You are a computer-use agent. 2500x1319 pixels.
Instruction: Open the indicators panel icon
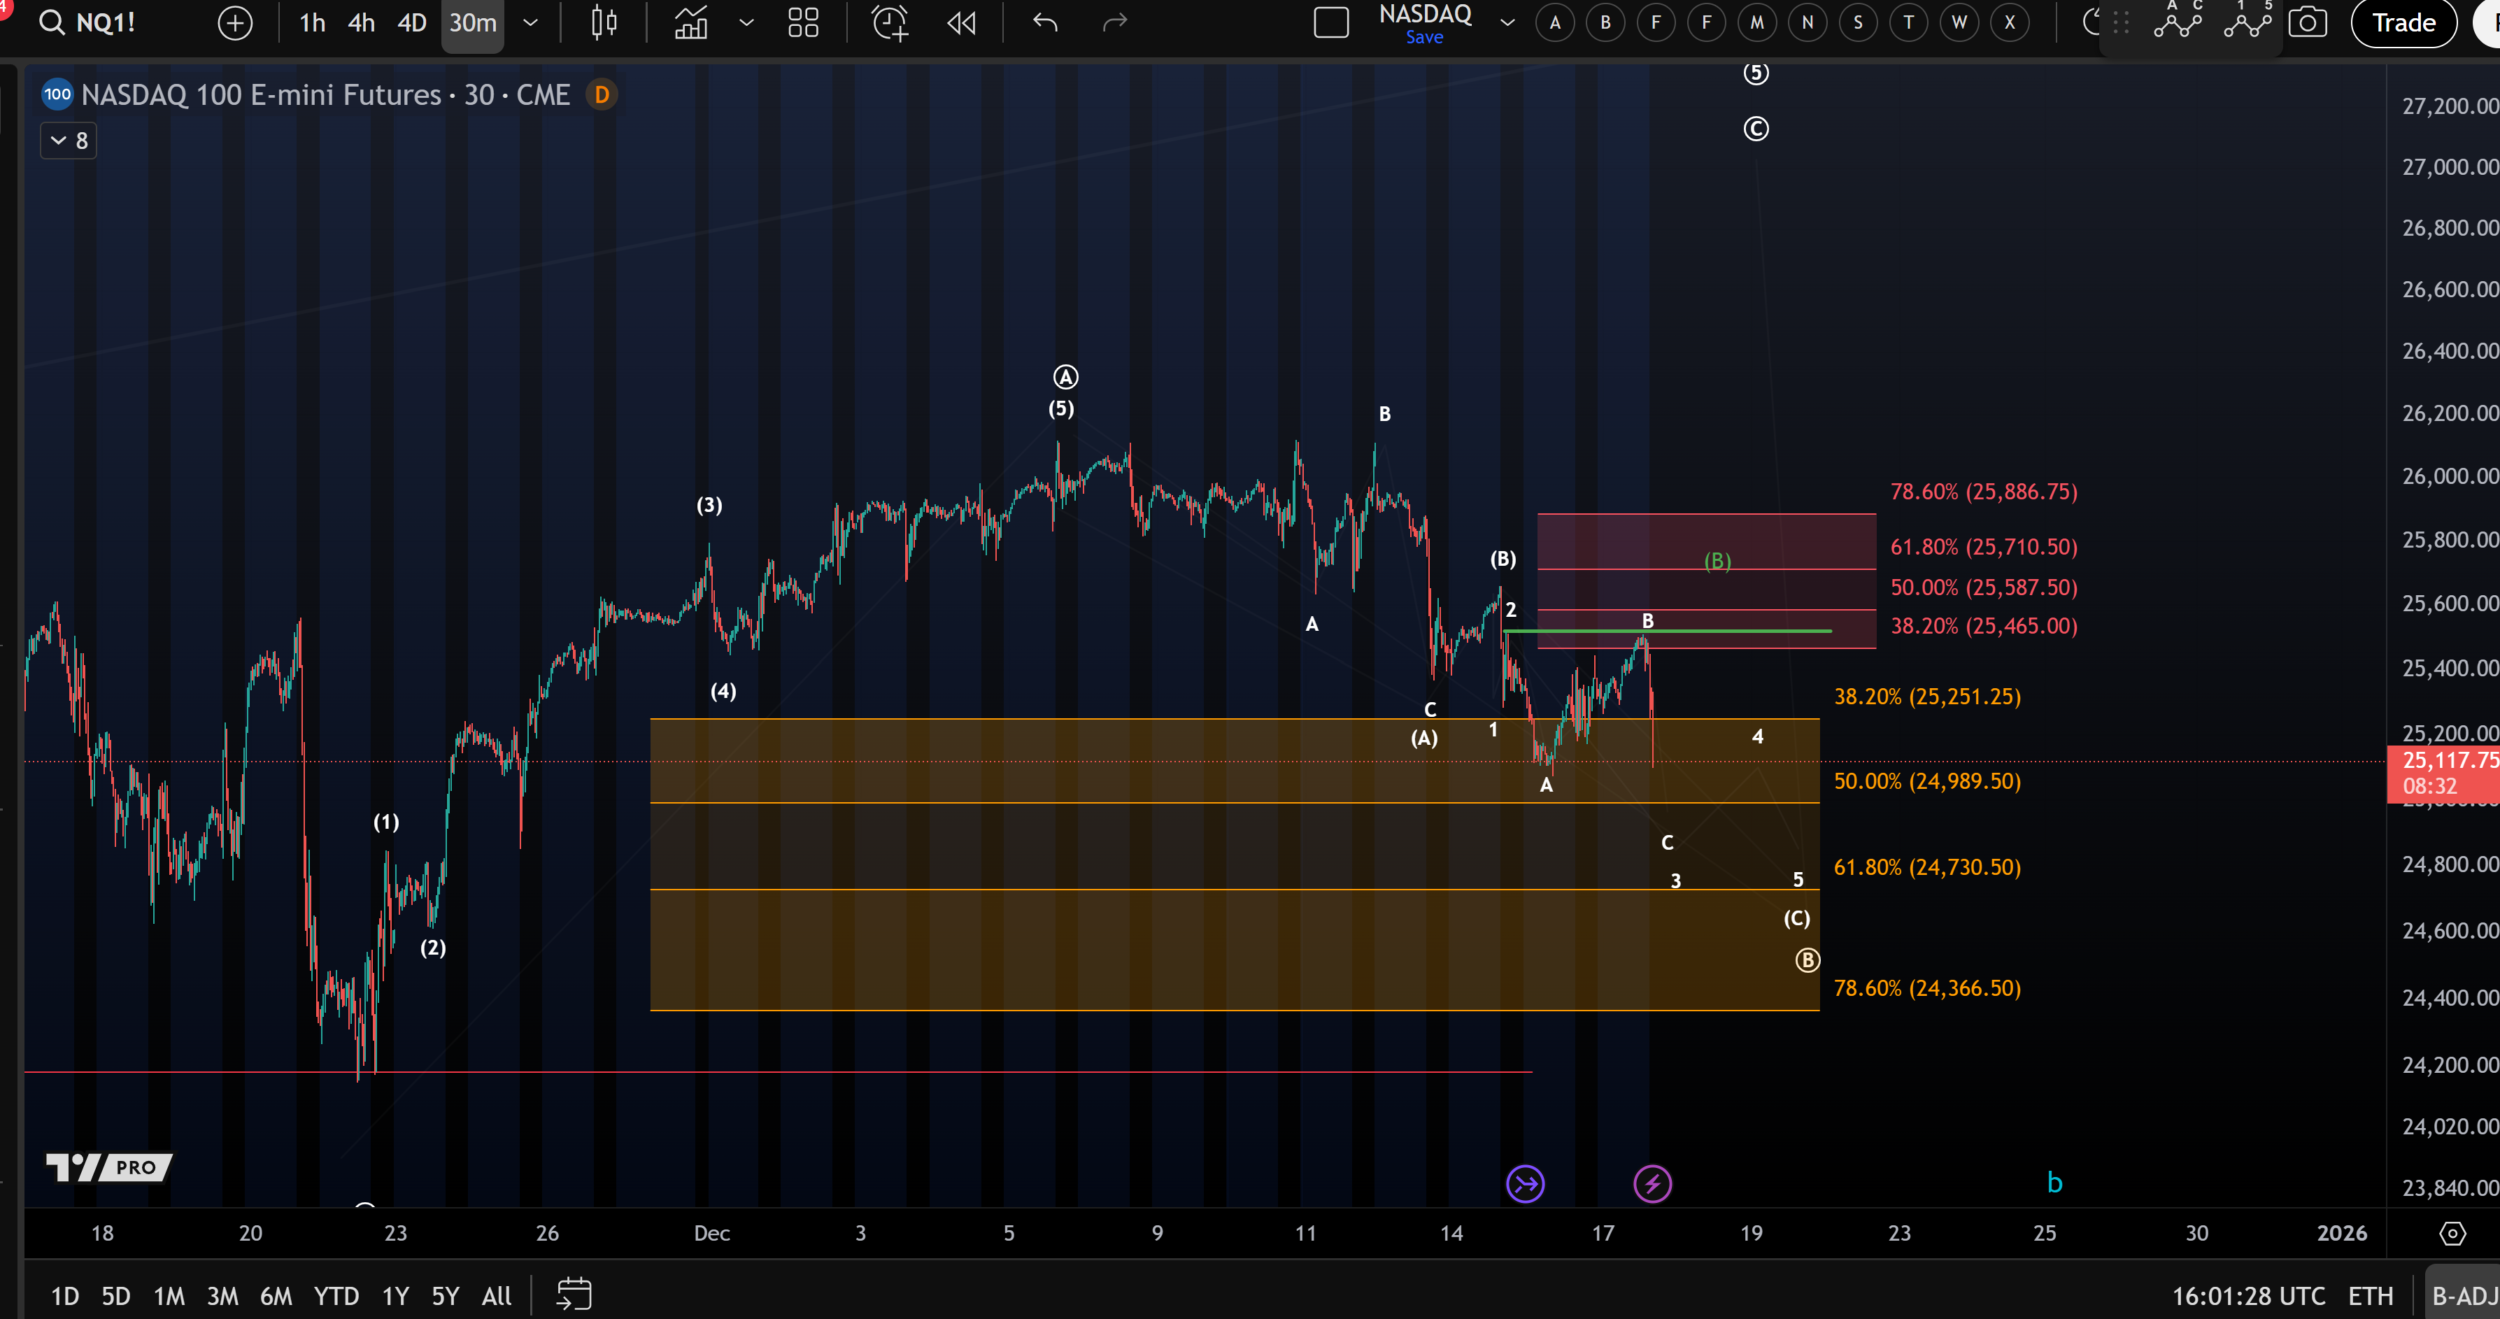pos(691,22)
